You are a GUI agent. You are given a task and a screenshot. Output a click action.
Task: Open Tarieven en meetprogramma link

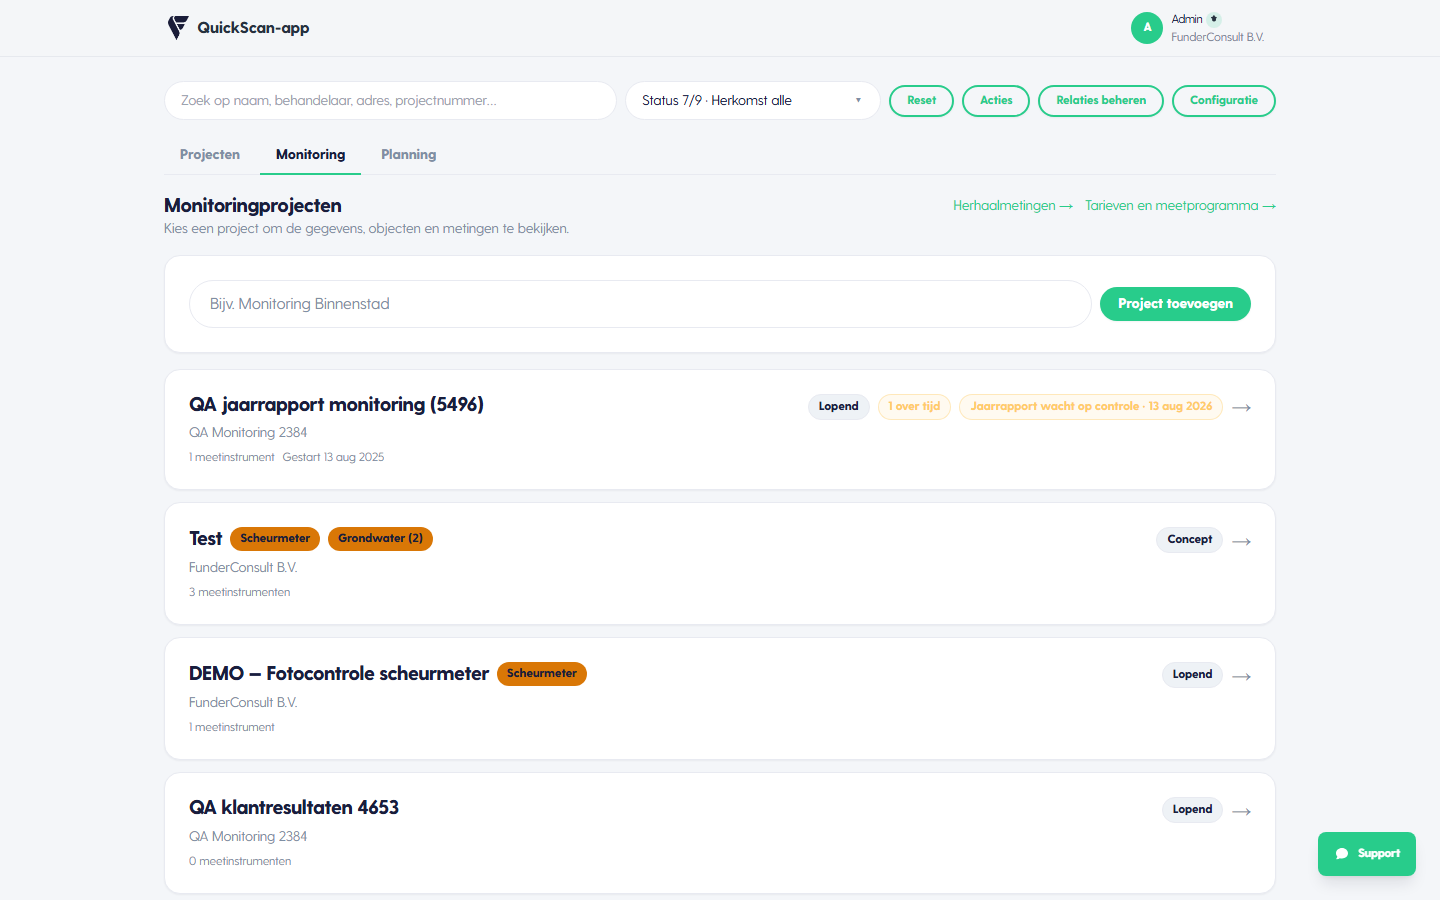tap(1180, 206)
